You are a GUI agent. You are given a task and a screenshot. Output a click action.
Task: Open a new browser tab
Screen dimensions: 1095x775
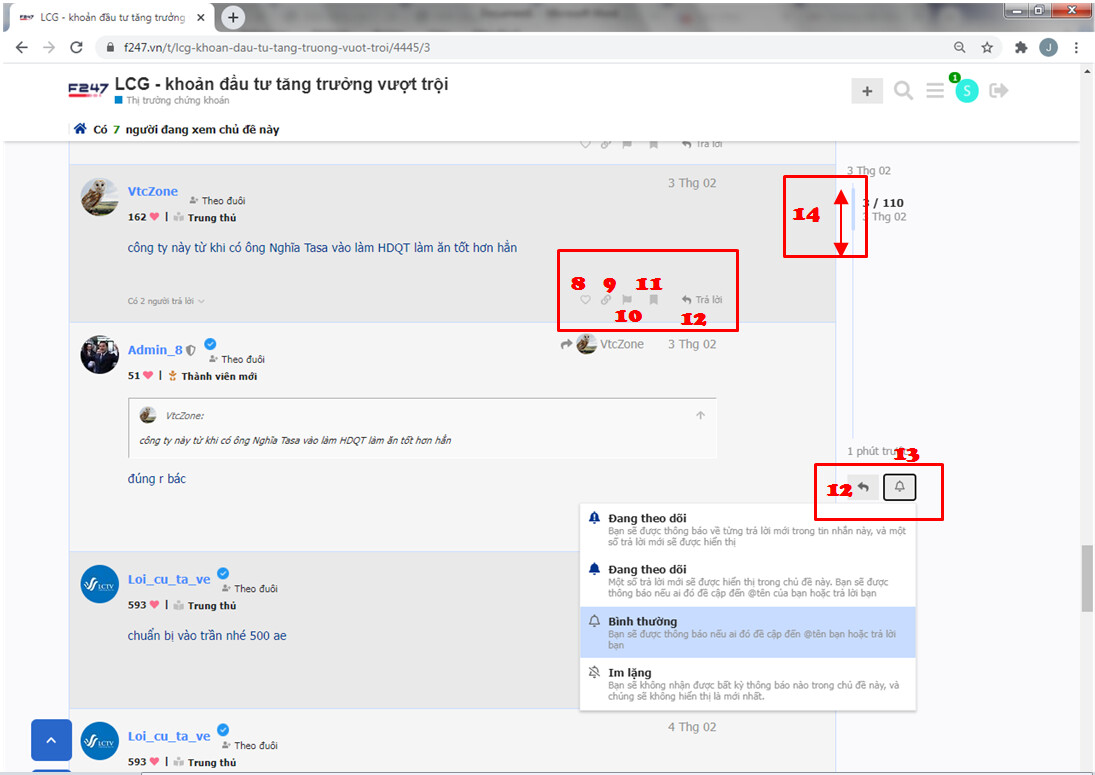point(233,17)
